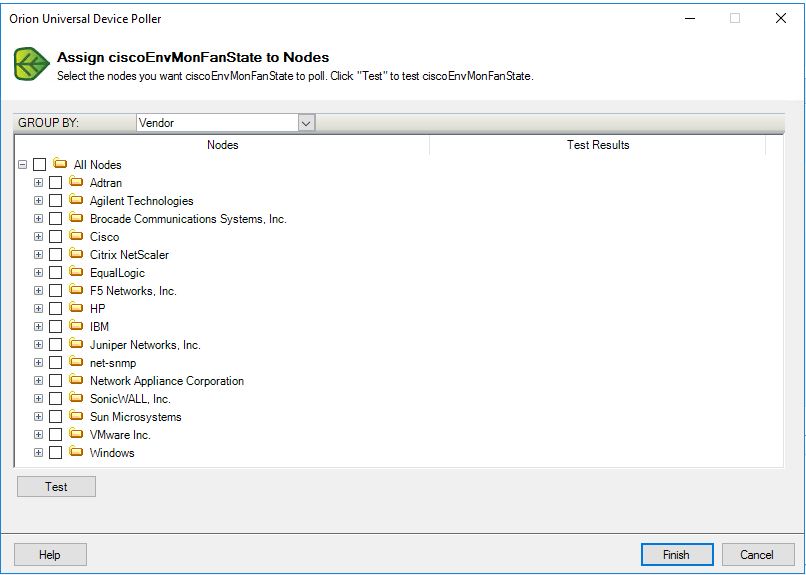806x575 pixels.
Task: Select the Agilent Technologies label
Action: click(x=141, y=201)
